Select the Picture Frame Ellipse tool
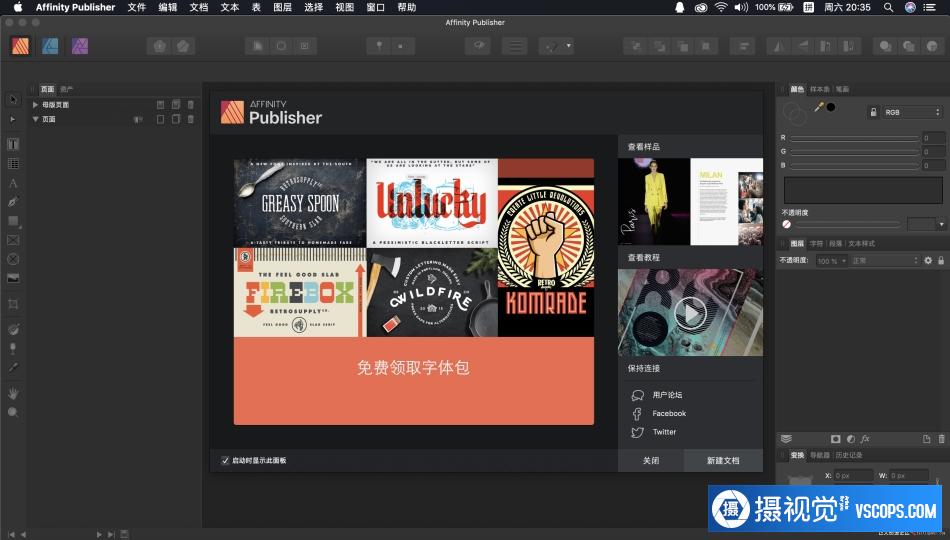Screen dimensions: 950x540 (13, 259)
